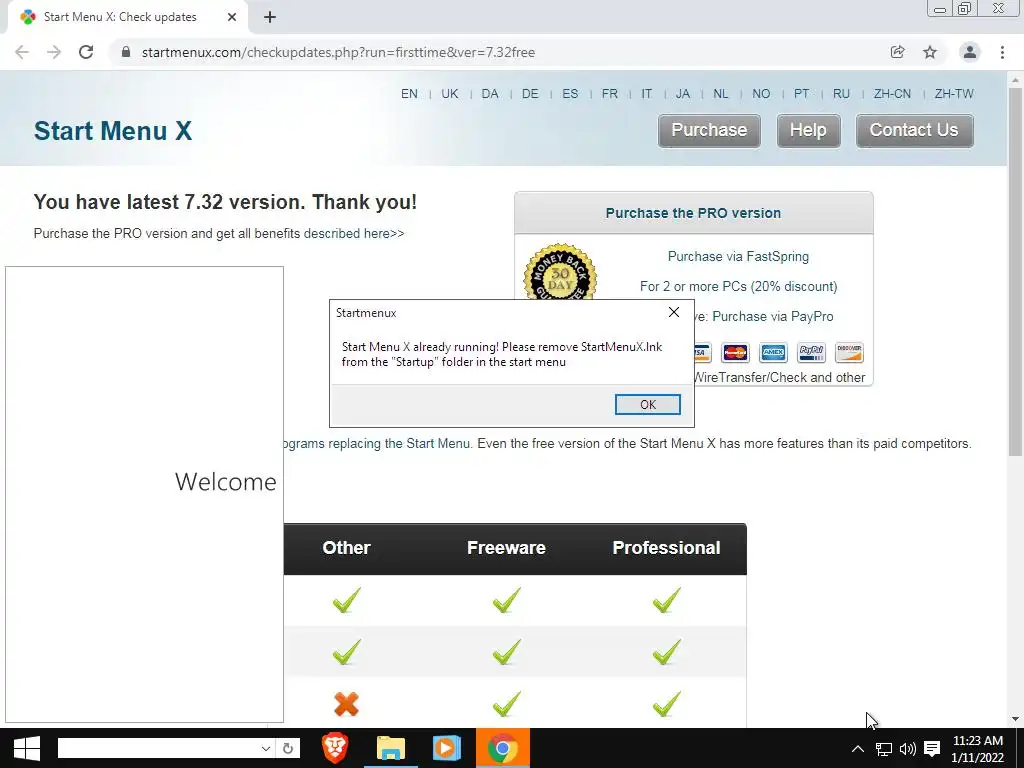Click the taskbar address input field
The image size is (1024, 768).
coord(159,748)
